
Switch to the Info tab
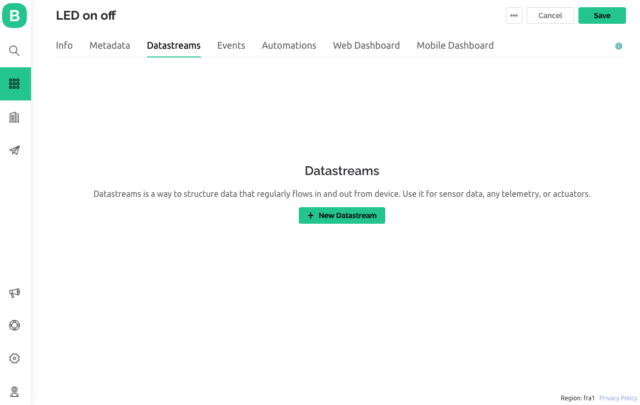coord(64,46)
